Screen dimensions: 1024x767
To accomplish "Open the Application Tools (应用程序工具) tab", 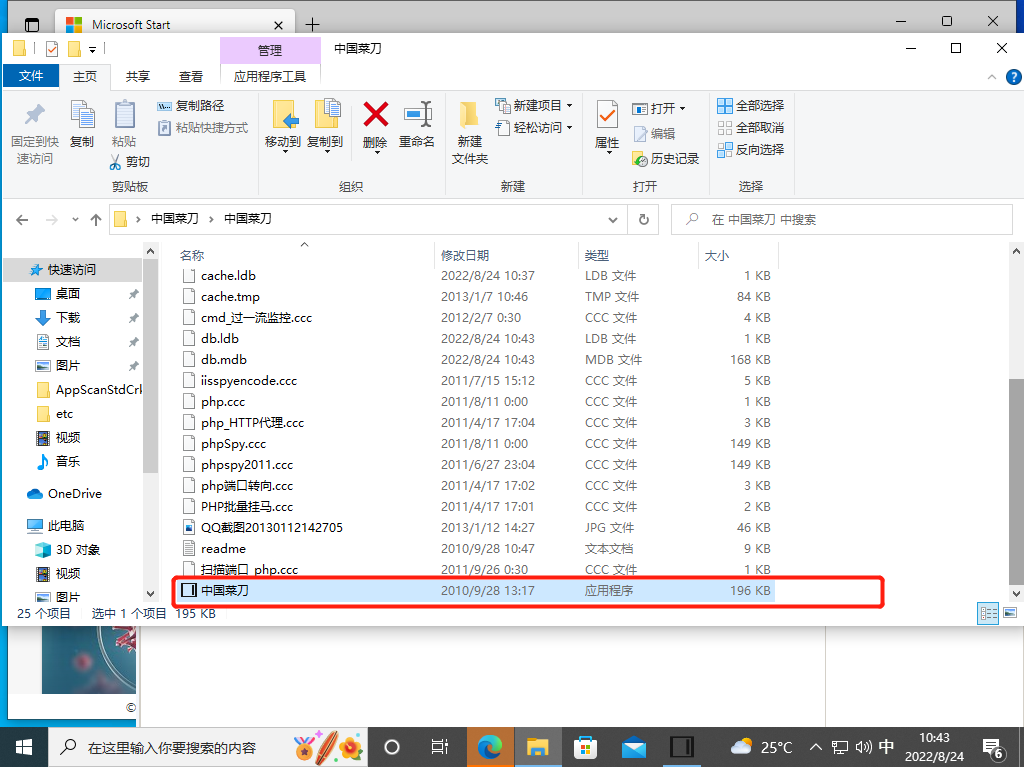I will point(270,76).
